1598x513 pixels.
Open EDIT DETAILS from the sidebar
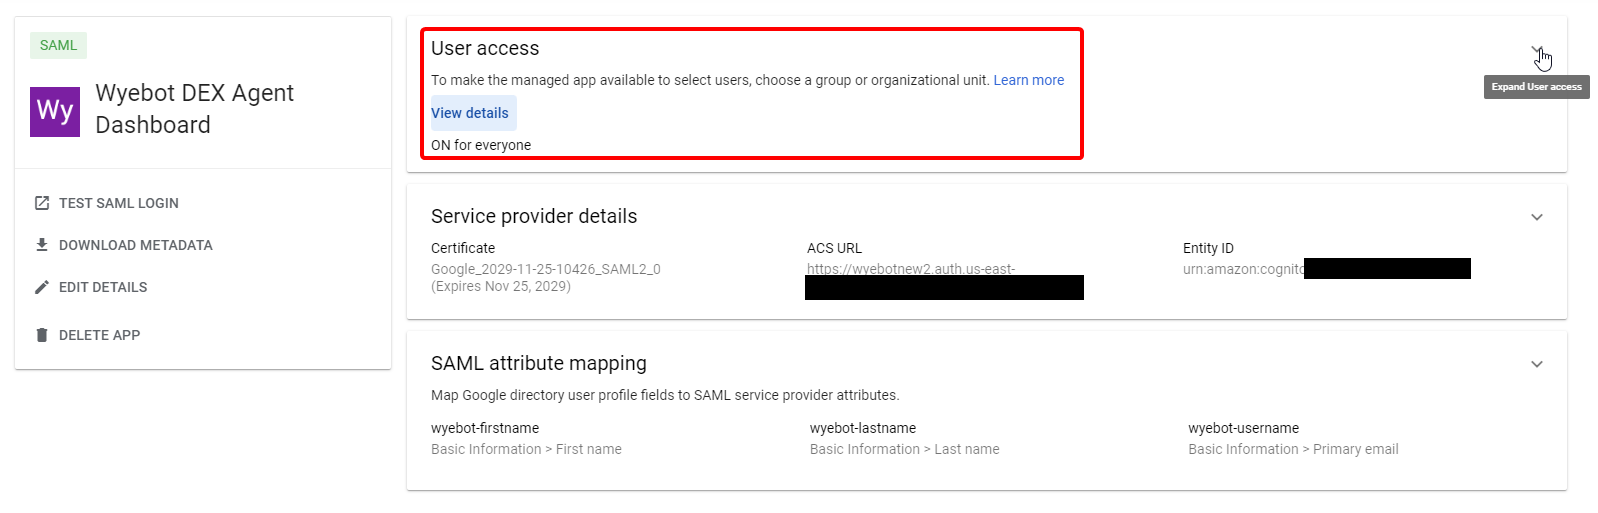[x=103, y=287]
